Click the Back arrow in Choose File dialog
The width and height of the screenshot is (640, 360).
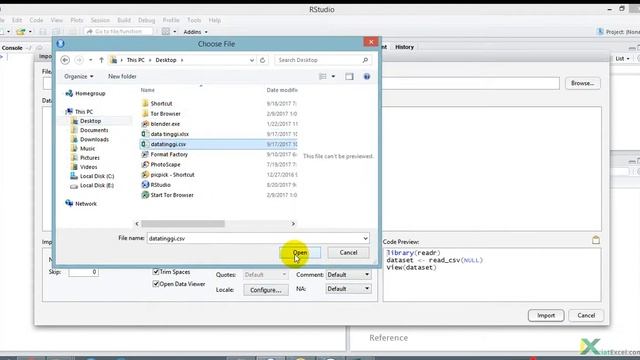65,60
